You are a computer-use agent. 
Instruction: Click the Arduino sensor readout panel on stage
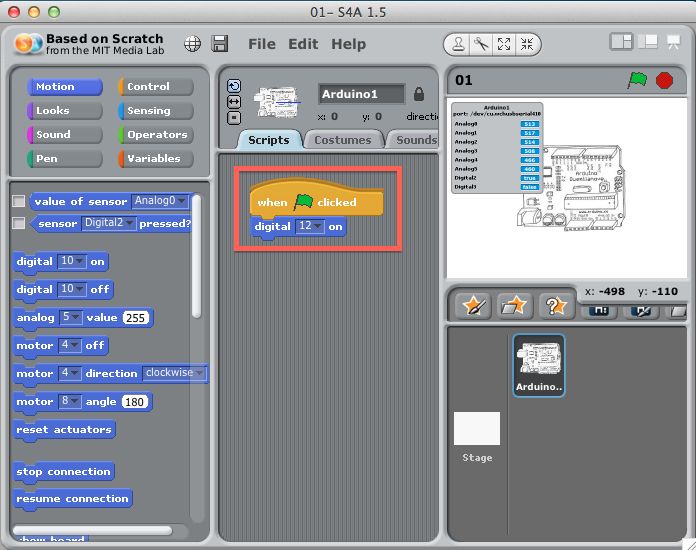(497, 148)
